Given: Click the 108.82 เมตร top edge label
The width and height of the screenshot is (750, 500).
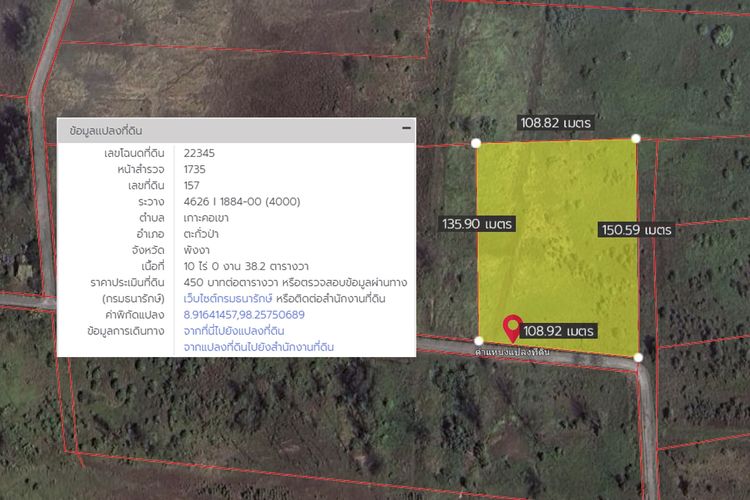Looking at the screenshot, I should click(x=555, y=123).
